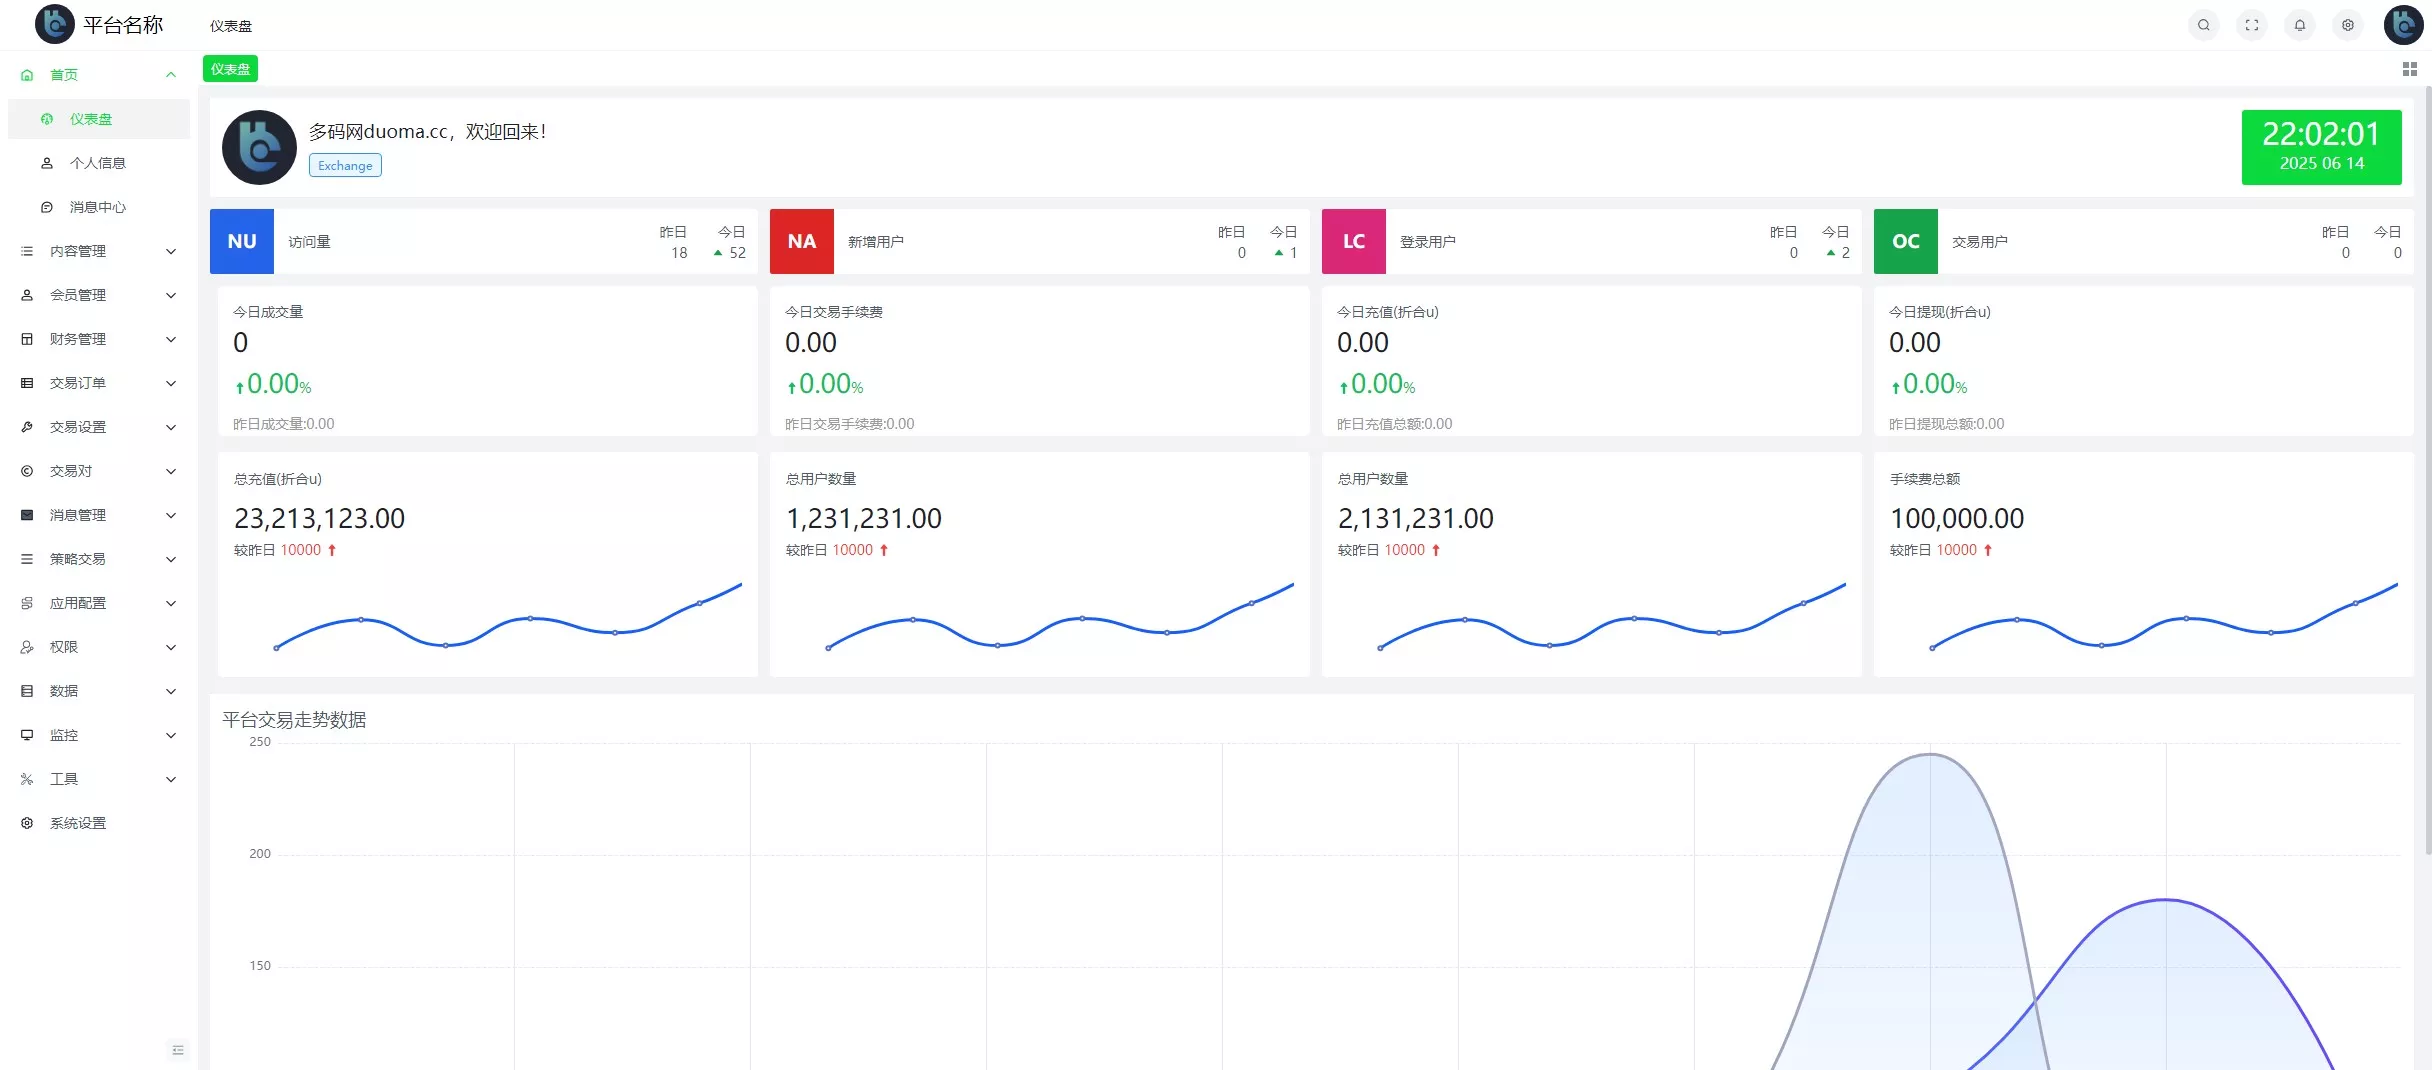
Task: Click the envelope icon beside 消息管理
Action: point(27,515)
